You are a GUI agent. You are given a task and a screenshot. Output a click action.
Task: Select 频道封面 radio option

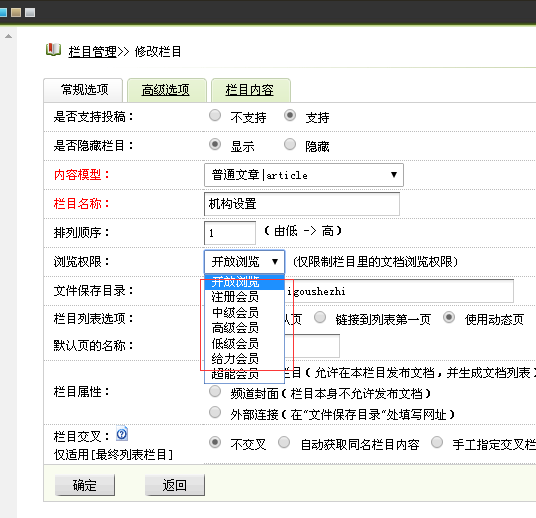point(215,391)
